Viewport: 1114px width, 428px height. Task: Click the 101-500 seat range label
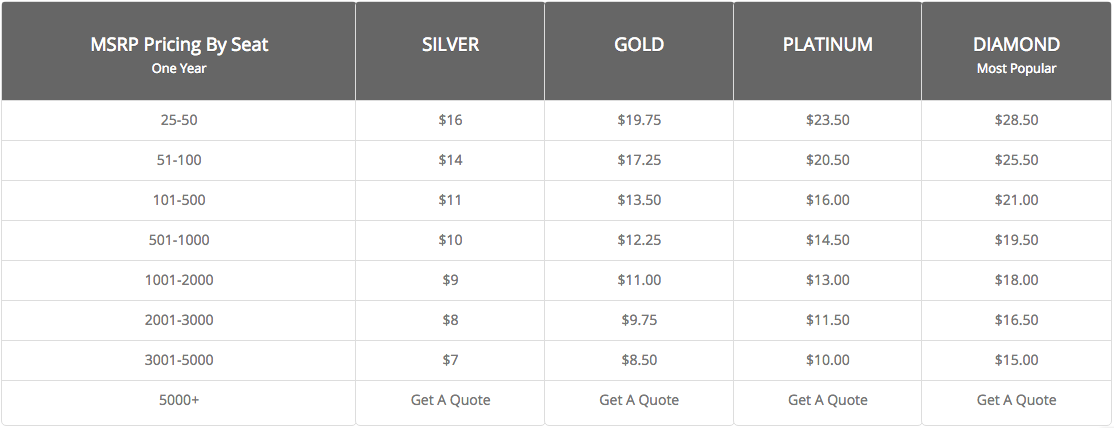(x=179, y=200)
